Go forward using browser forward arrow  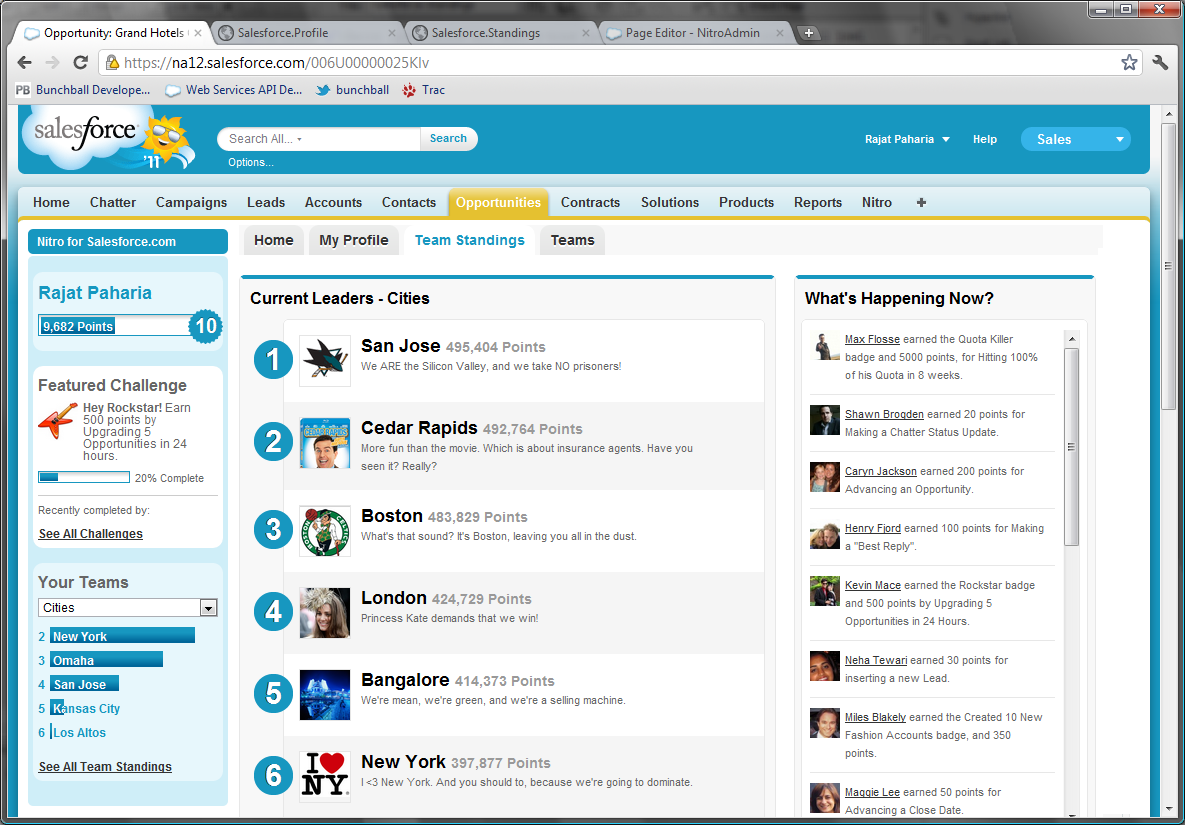pyautogui.click(x=52, y=63)
